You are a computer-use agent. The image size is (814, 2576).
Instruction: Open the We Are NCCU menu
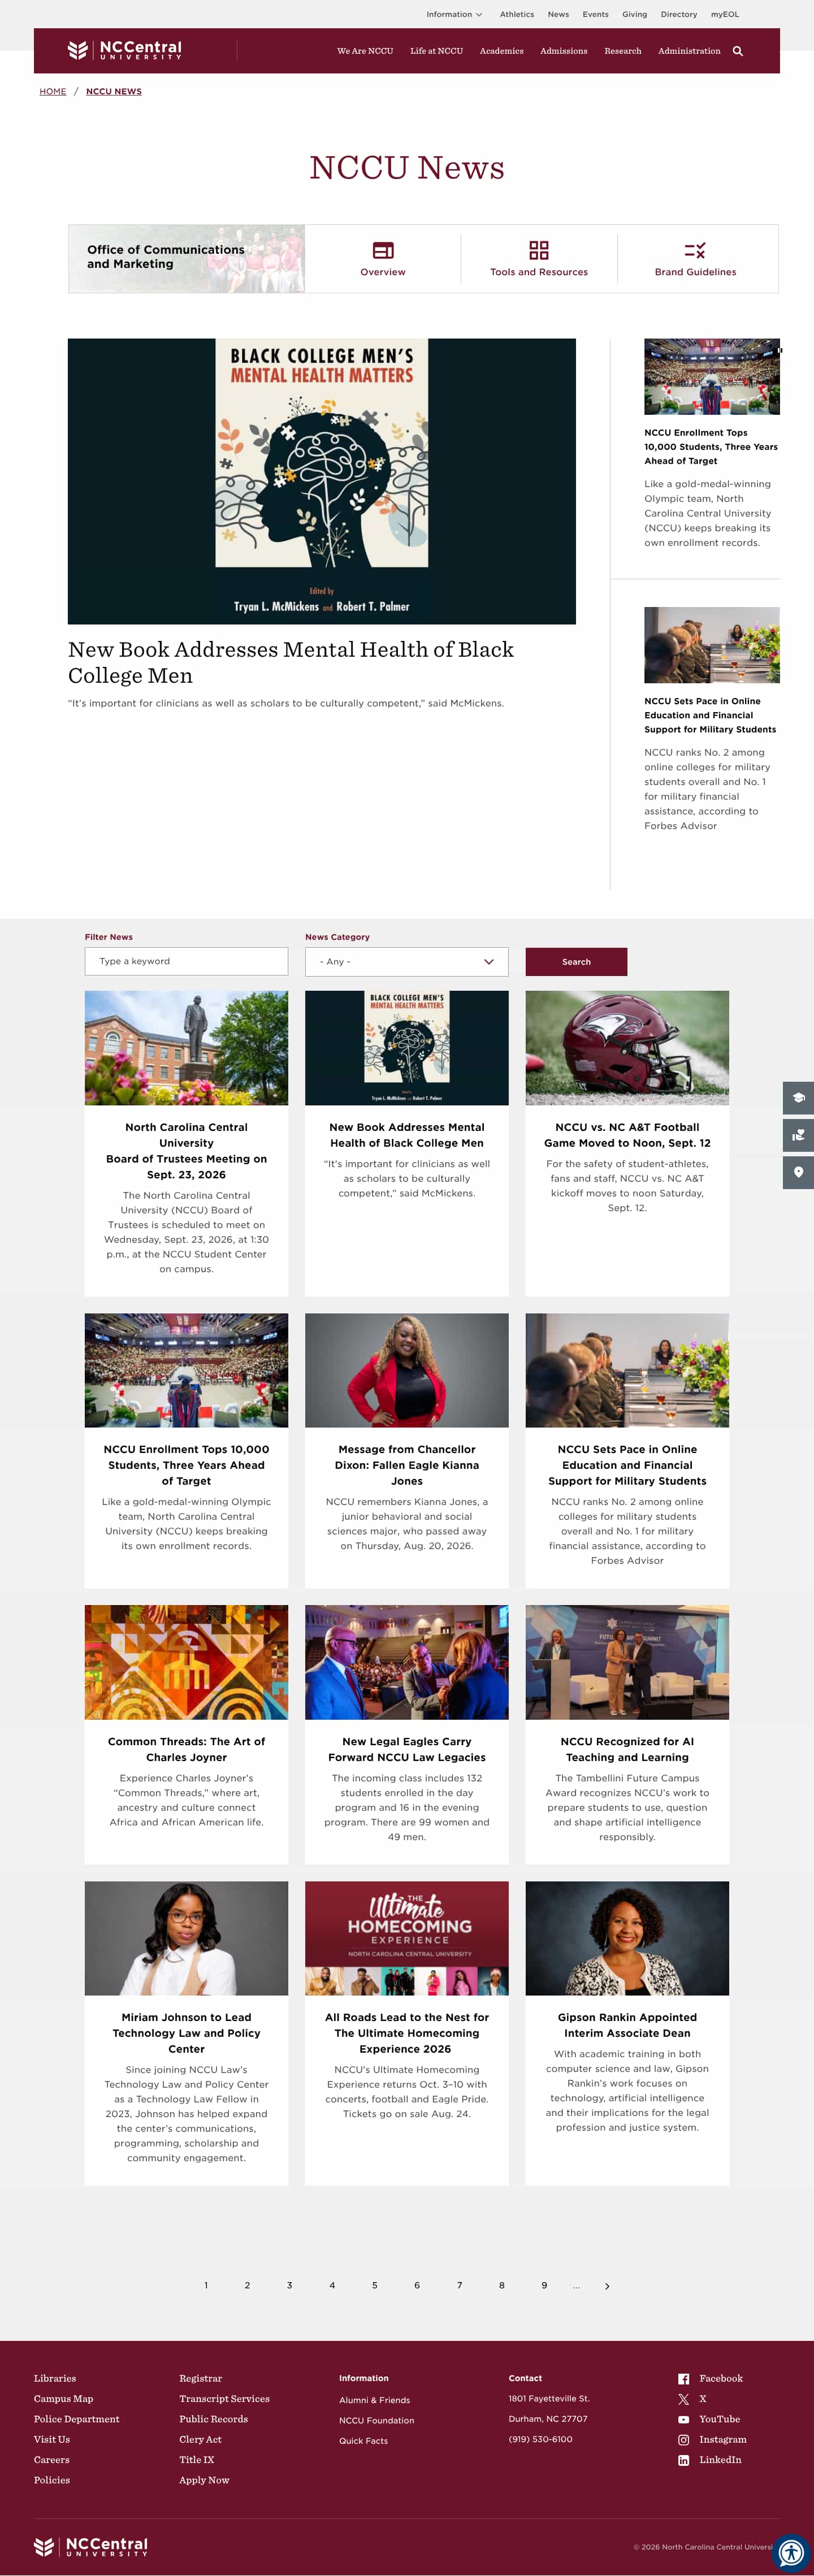[365, 51]
